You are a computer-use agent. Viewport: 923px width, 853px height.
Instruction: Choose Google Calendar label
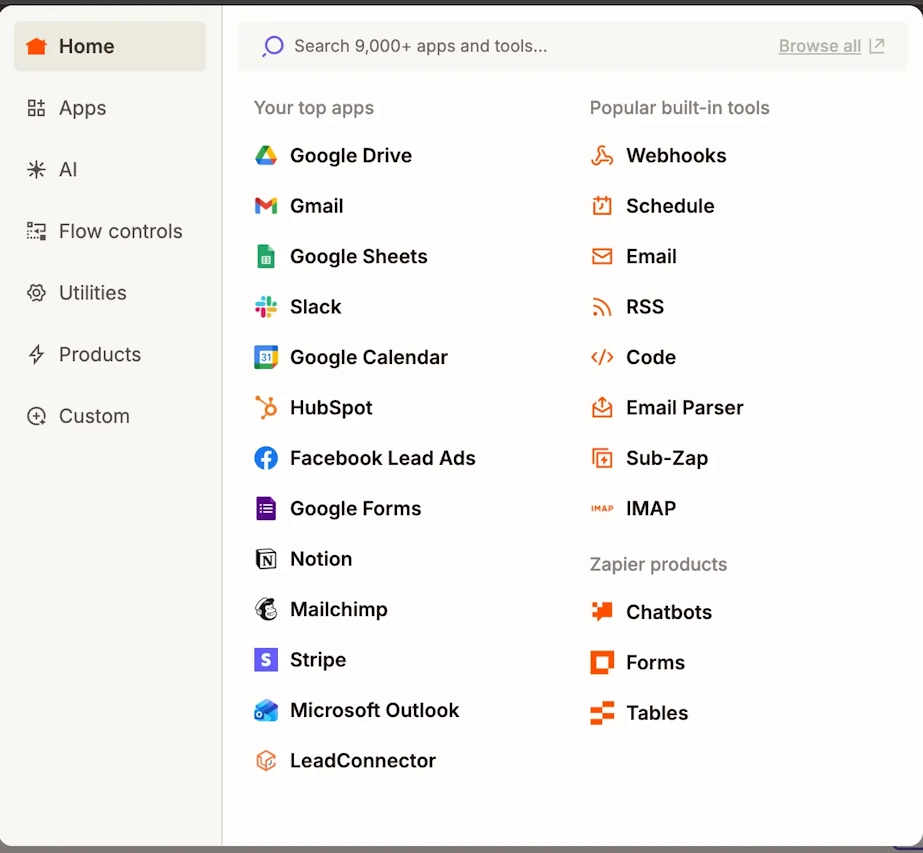point(369,357)
